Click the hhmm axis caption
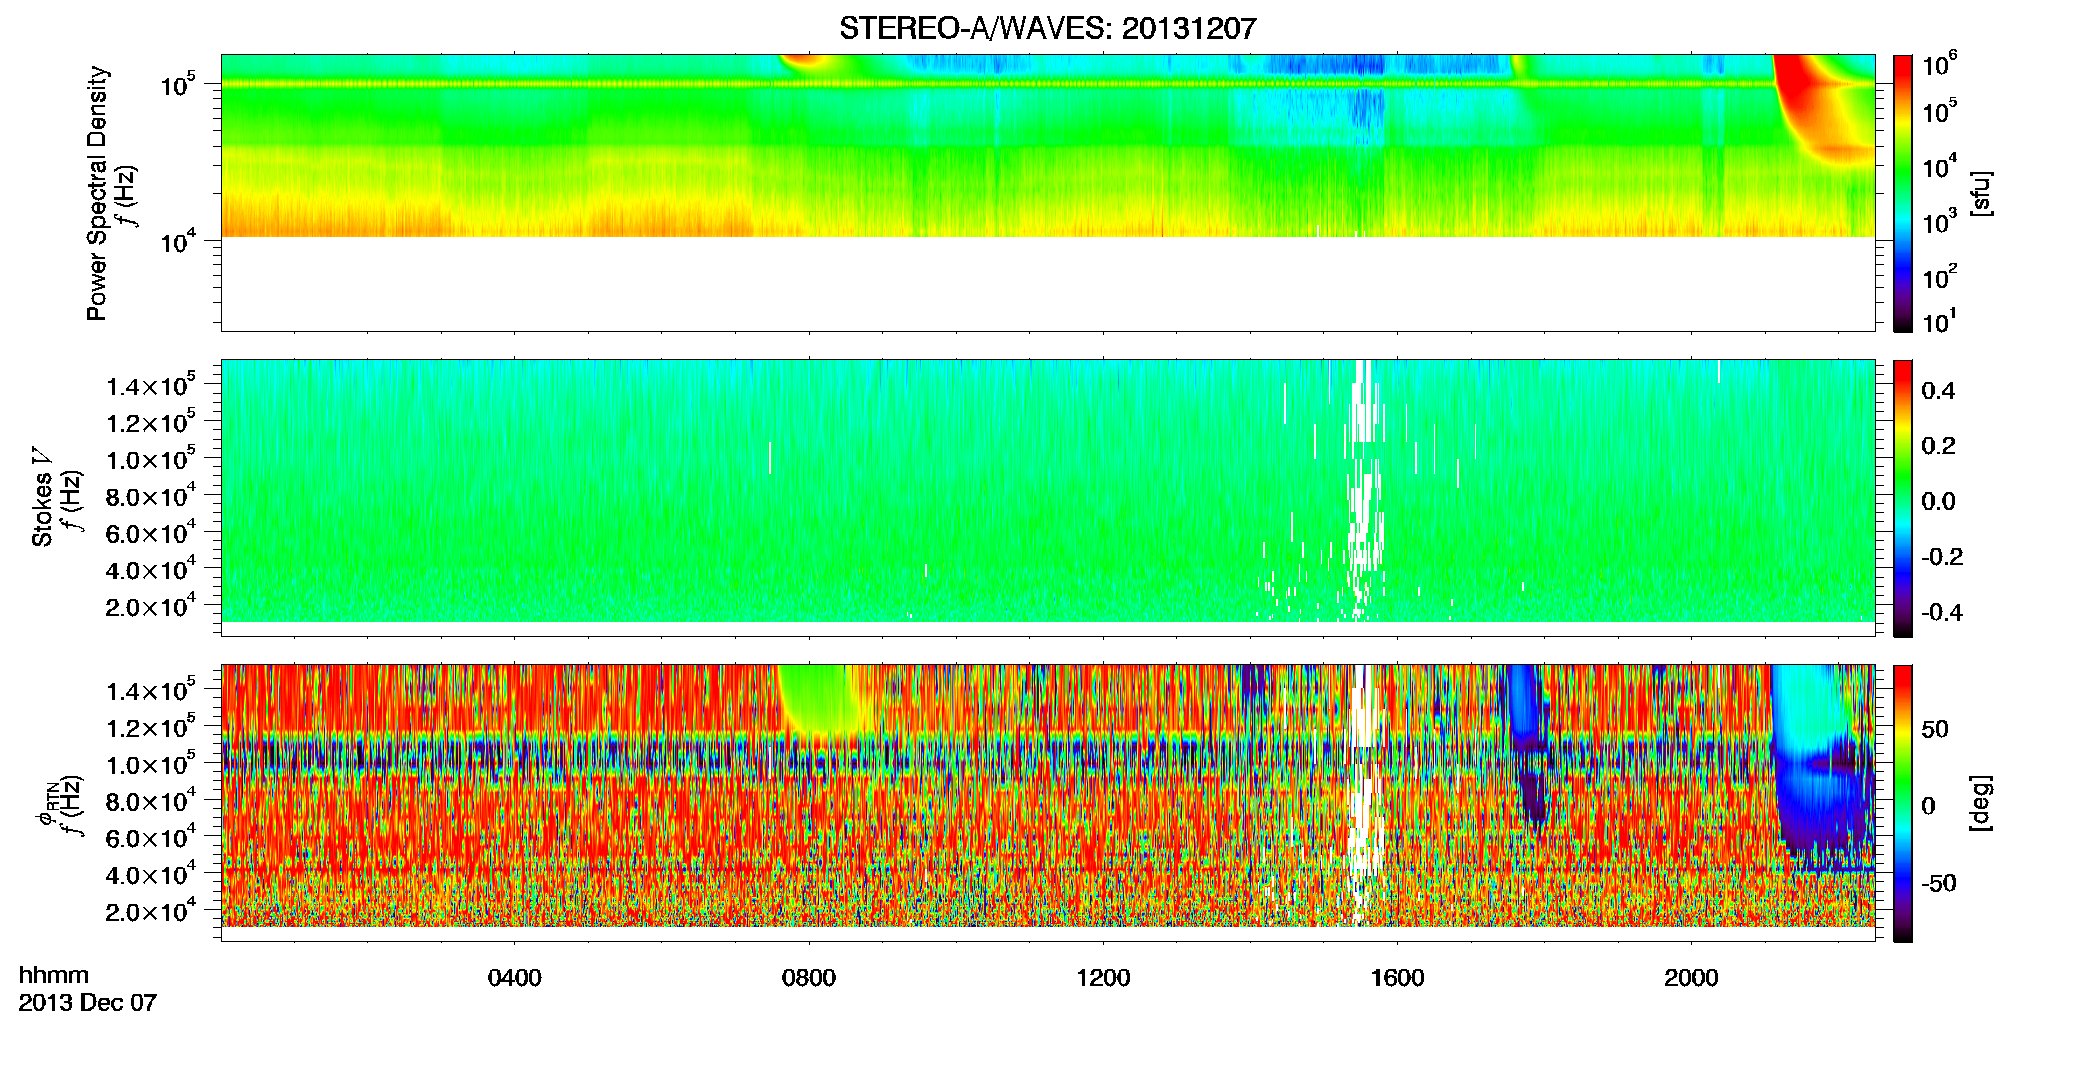 click(x=54, y=976)
